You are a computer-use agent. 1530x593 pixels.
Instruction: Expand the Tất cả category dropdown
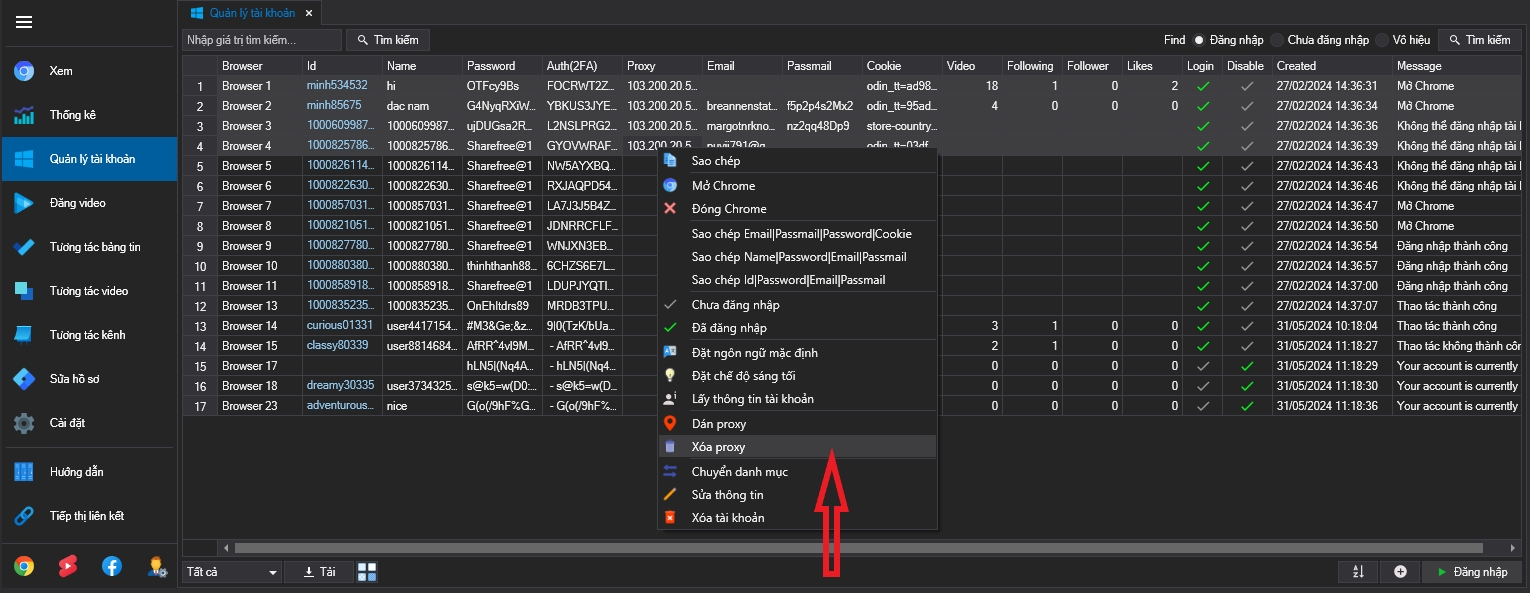(231, 572)
